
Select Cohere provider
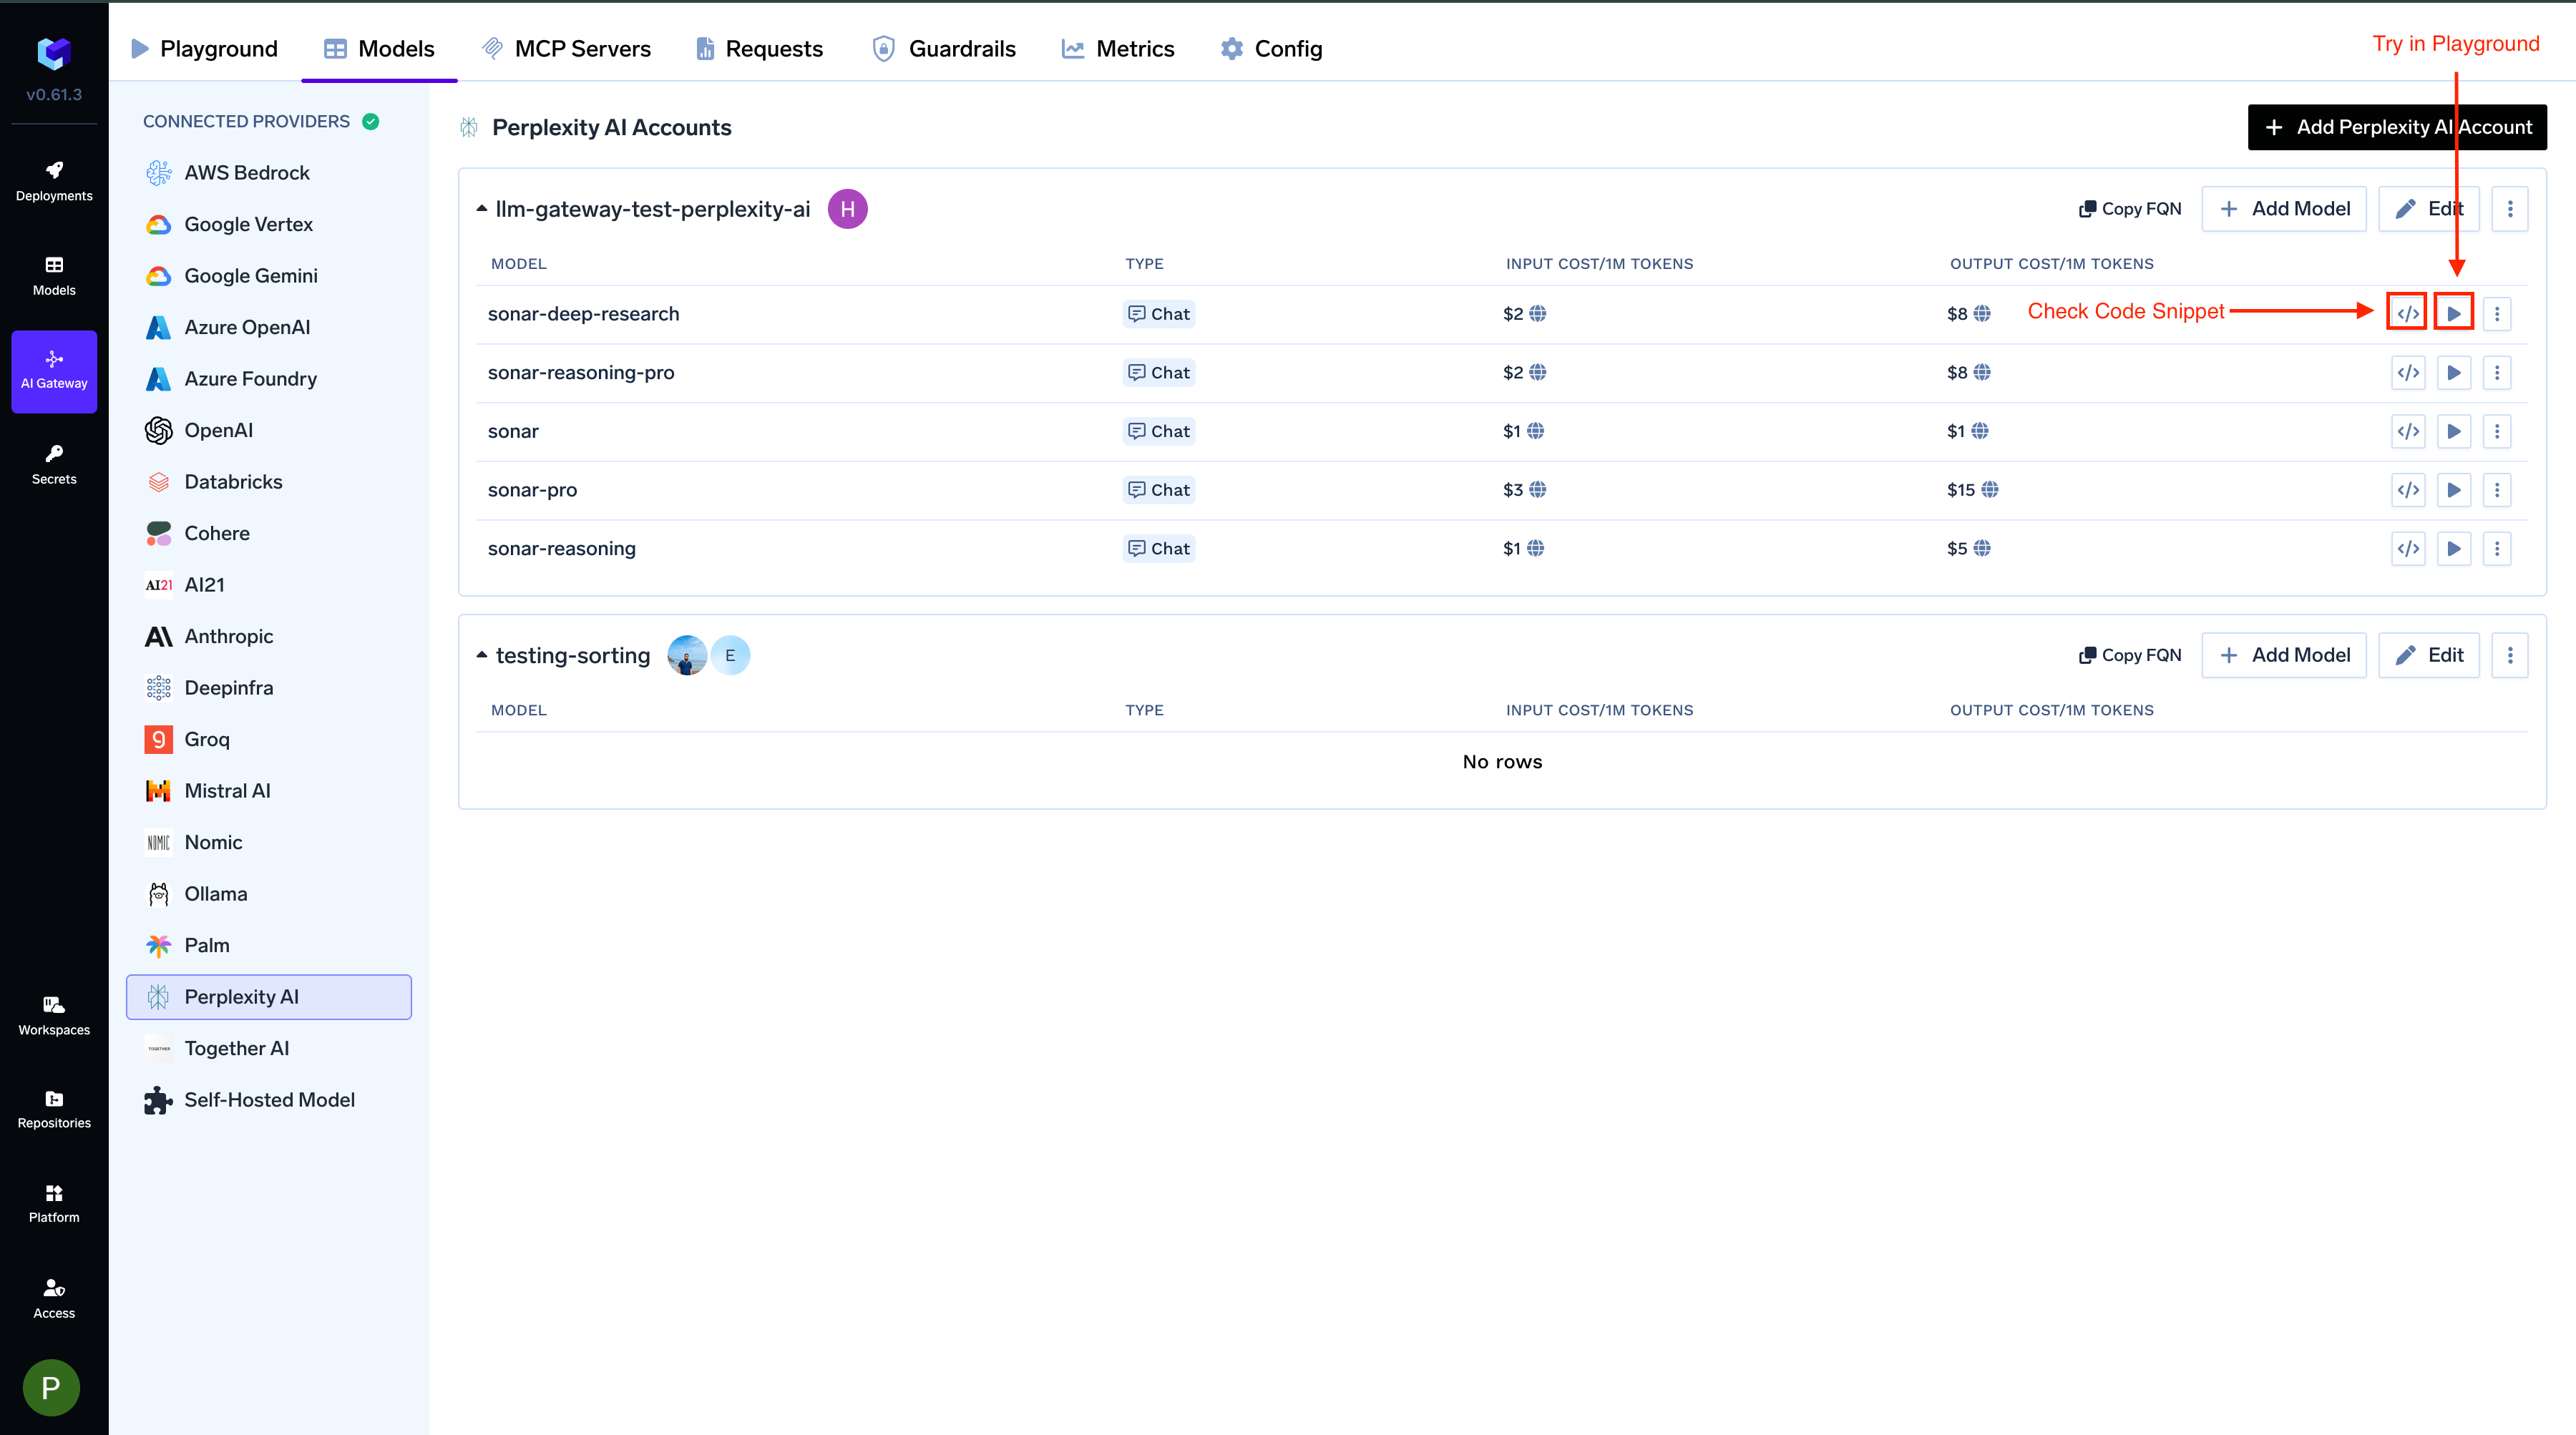click(x=269, y=533)
